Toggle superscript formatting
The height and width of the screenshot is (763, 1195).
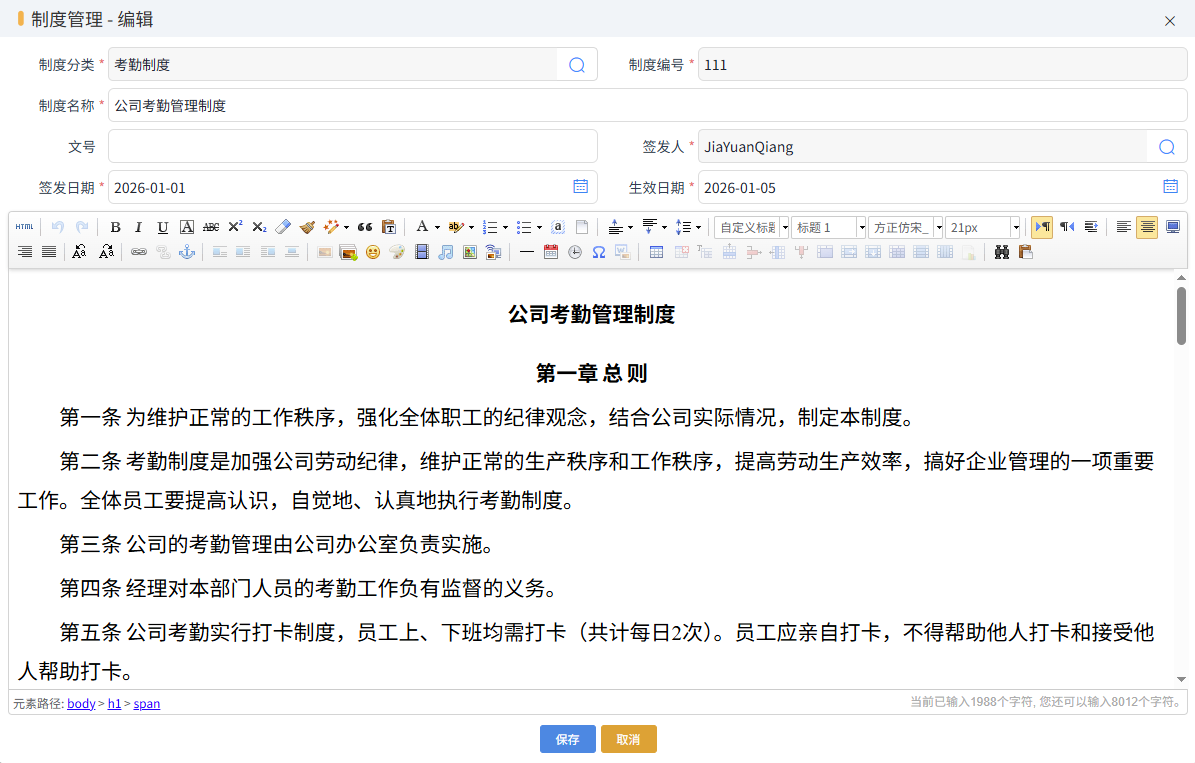(235, 227)
